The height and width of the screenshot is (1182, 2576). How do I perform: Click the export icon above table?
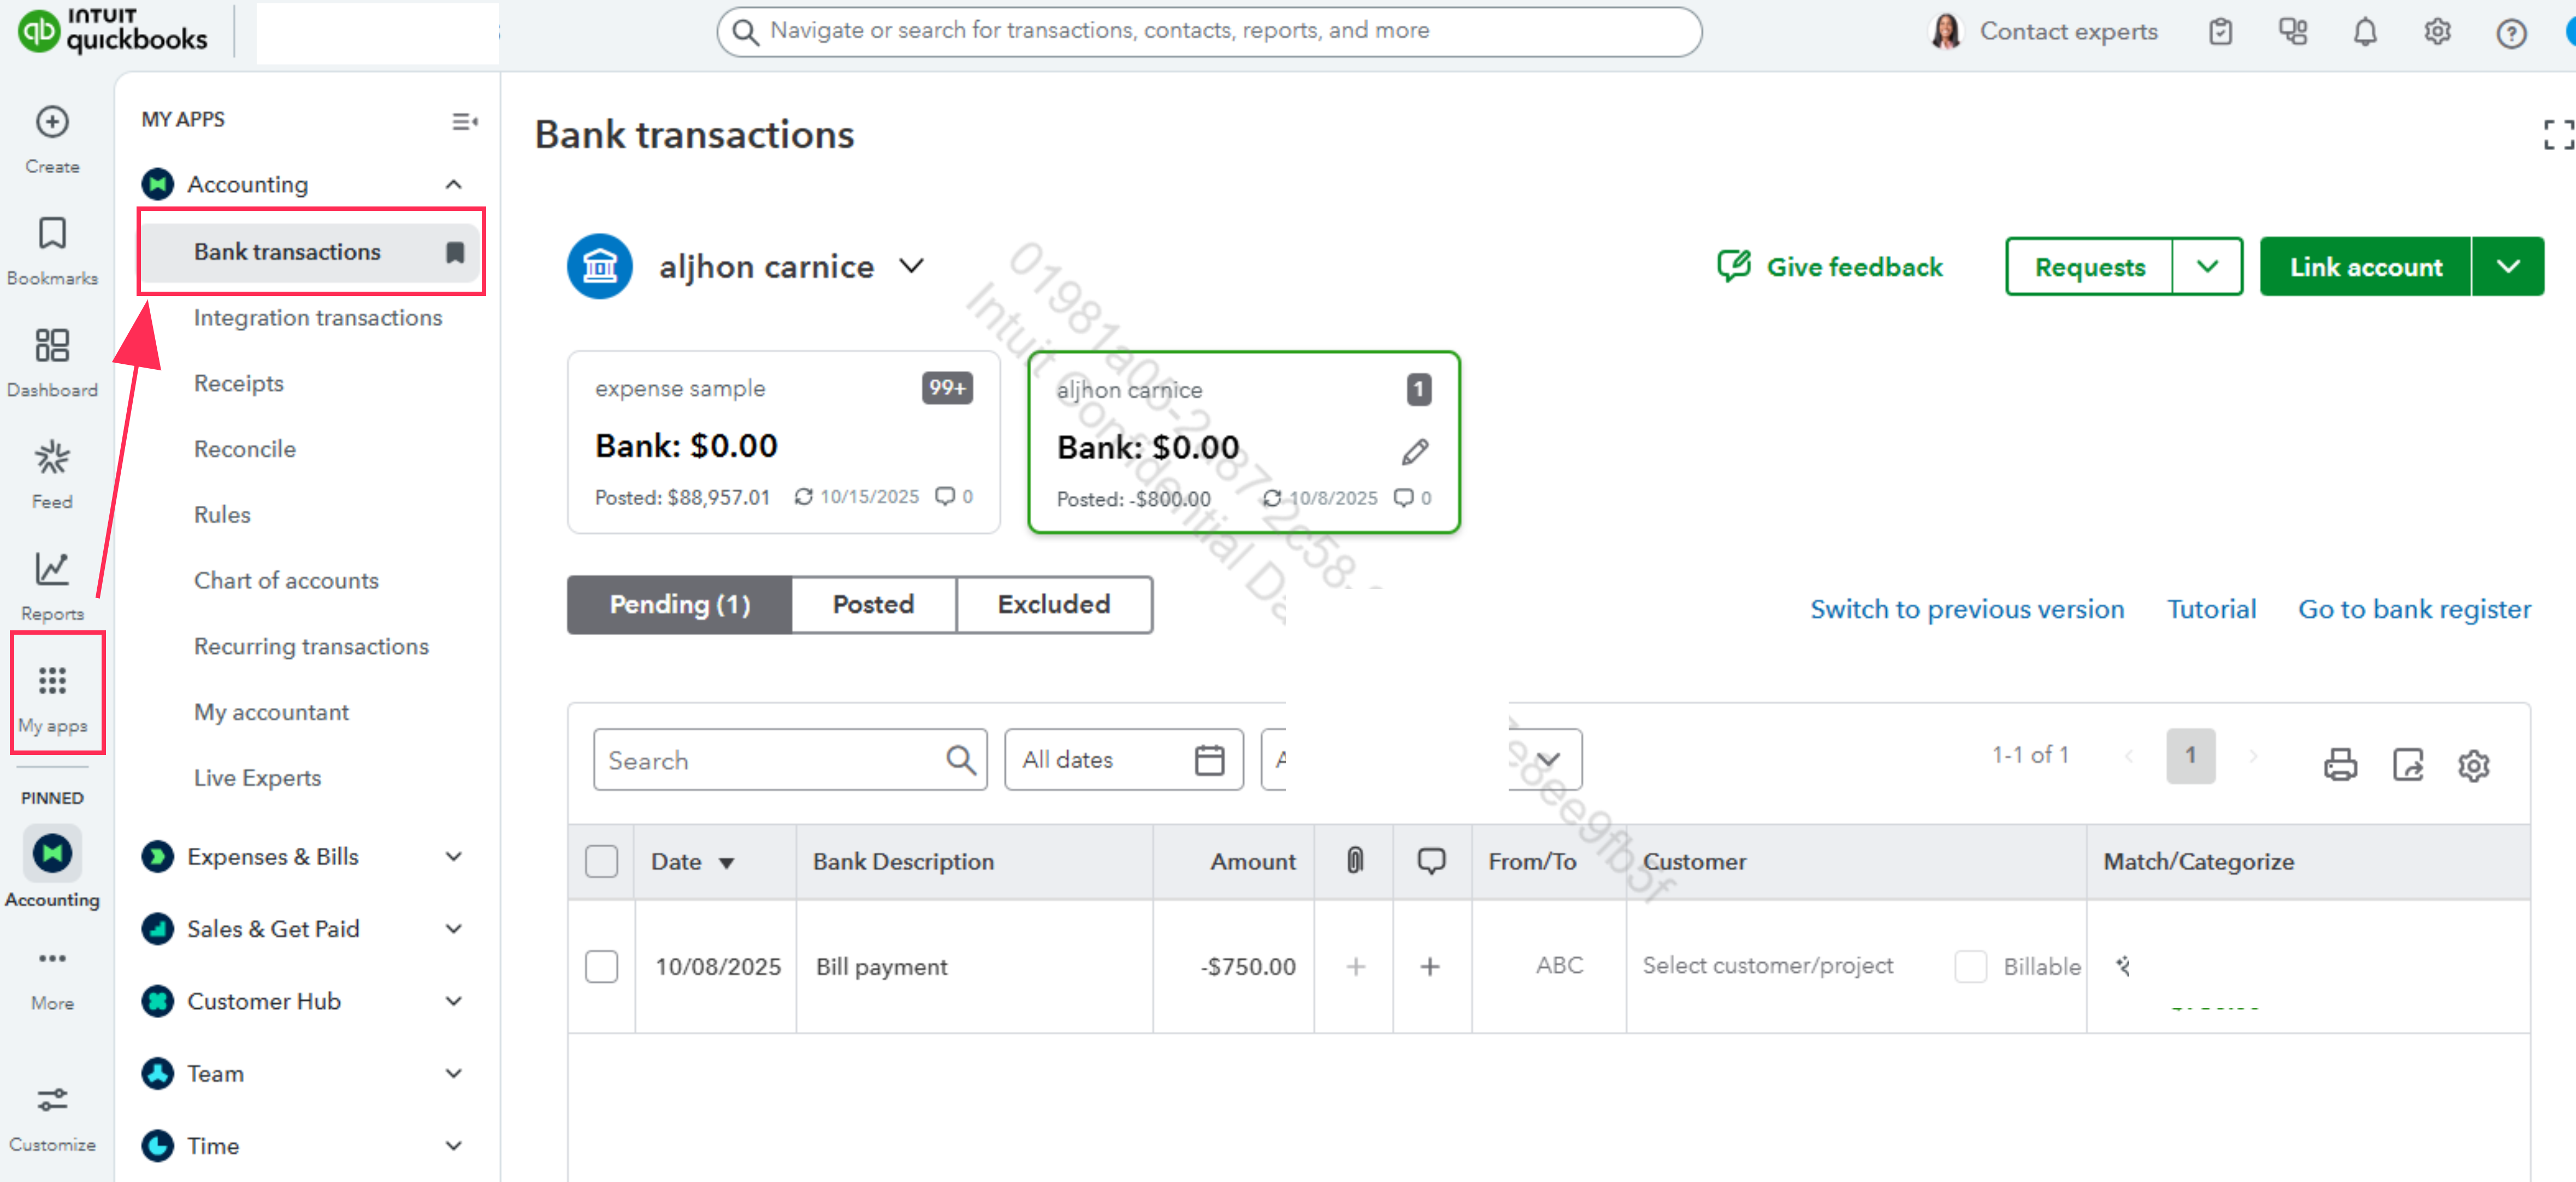coord(2408,765)
